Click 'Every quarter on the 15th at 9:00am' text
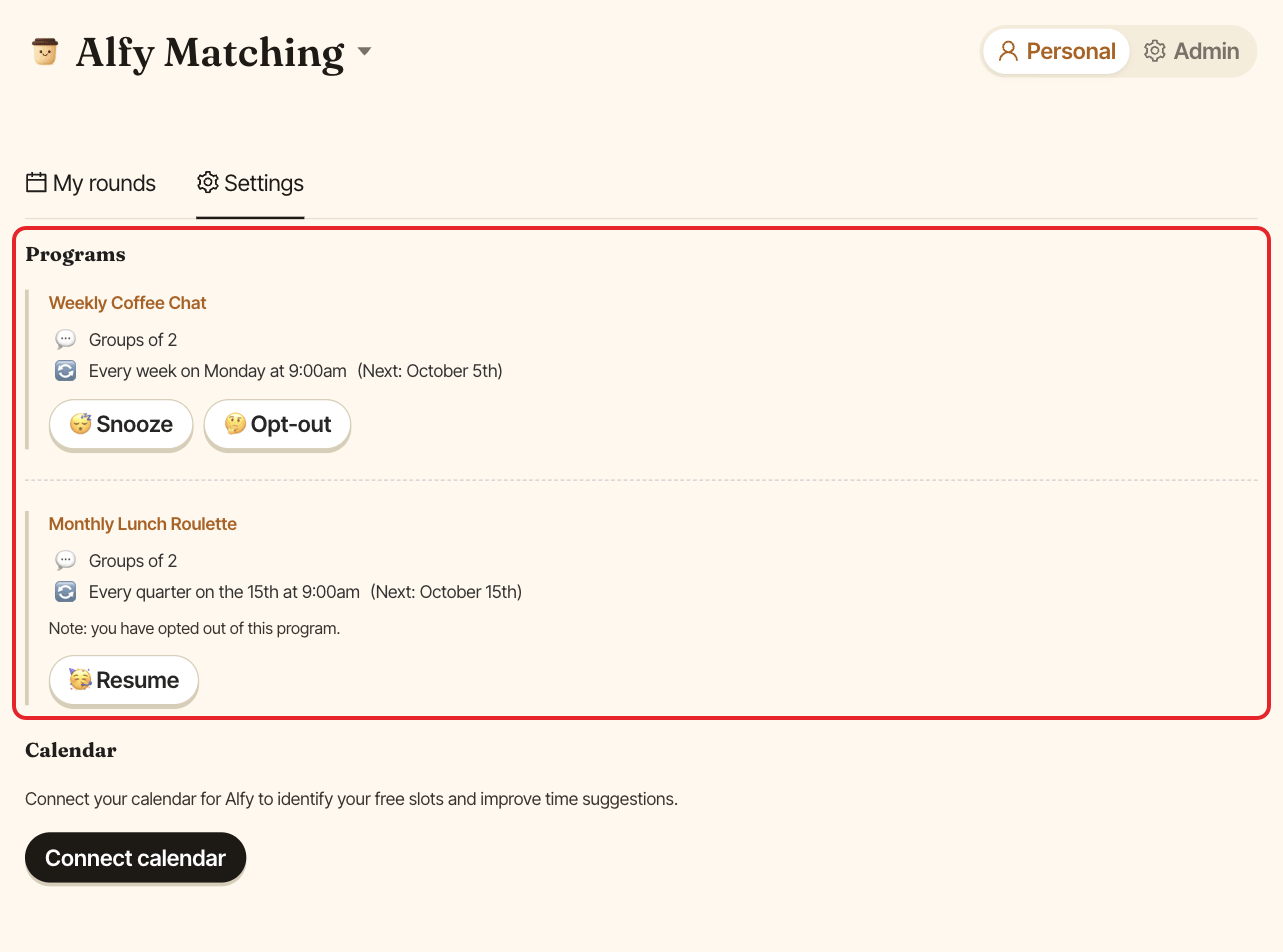Image resolution: width=1283 pixels, height=952 pixels. pyautogui.click(x=224, y=592)
